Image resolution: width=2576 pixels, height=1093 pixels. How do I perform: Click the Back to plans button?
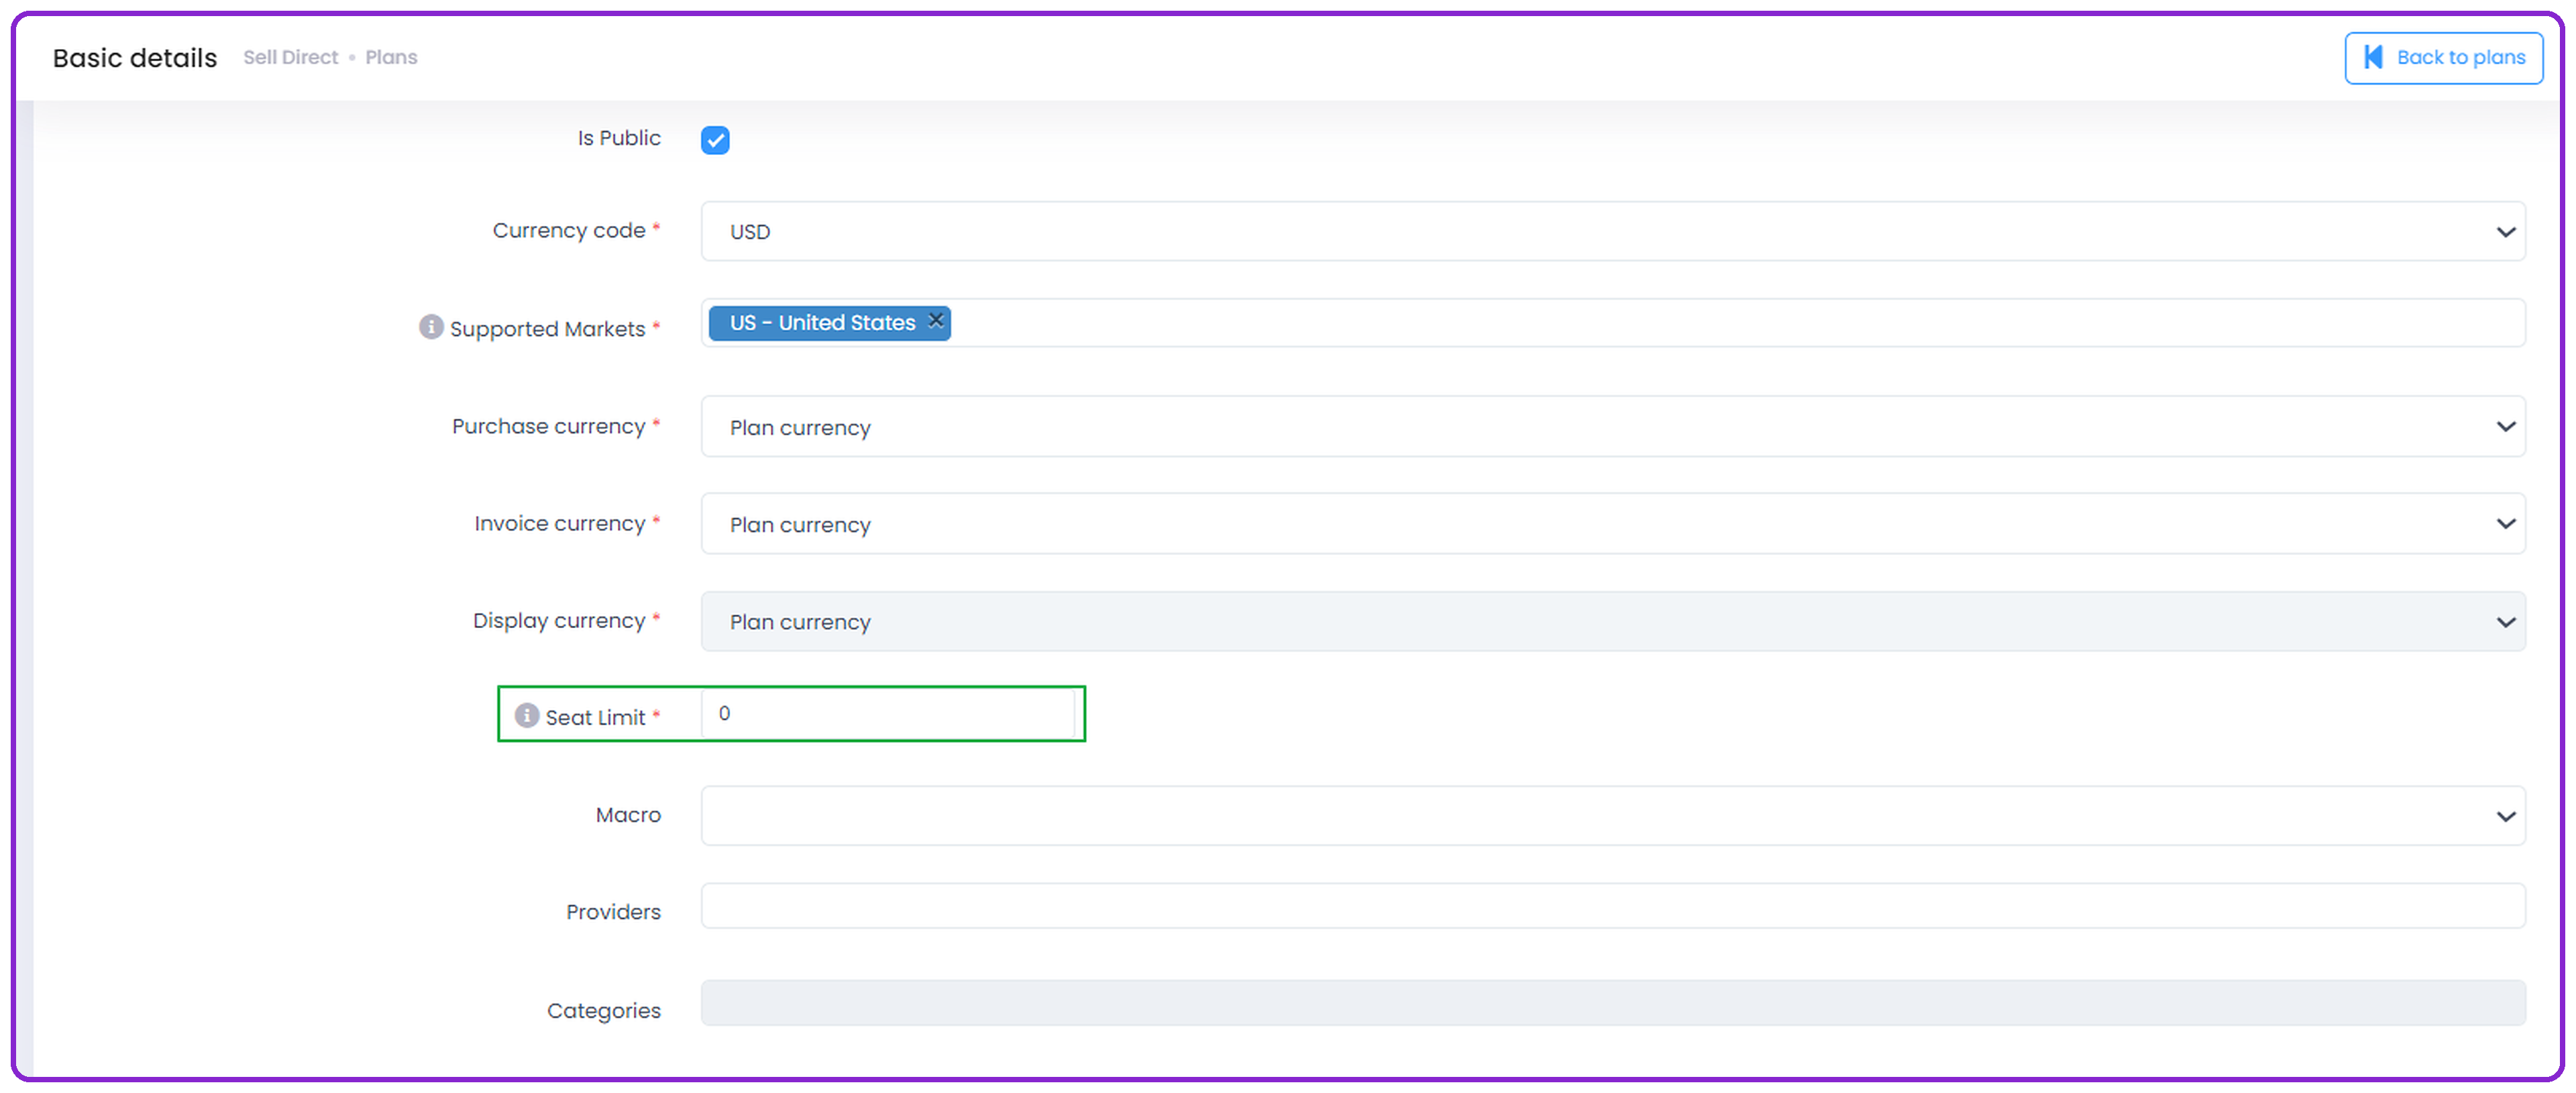(x=2443, y=58)
